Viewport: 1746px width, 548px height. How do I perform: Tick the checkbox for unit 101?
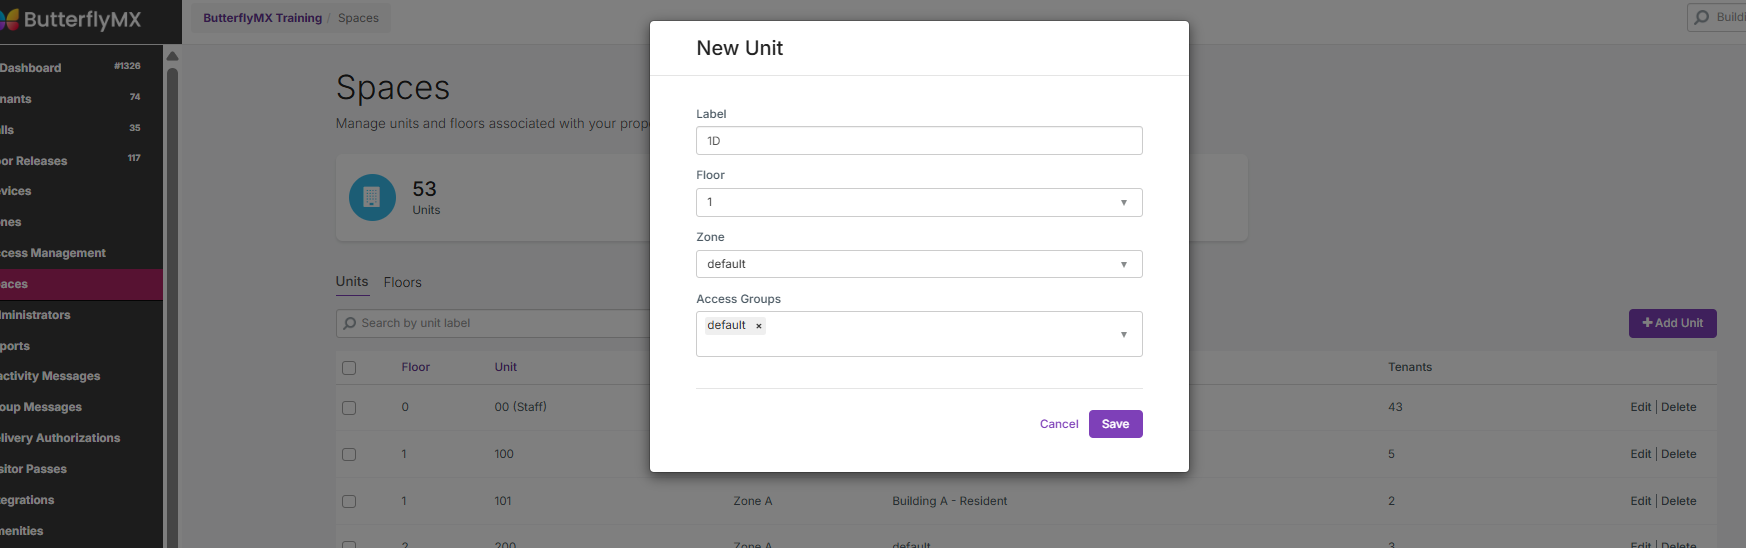click(349, 501)
